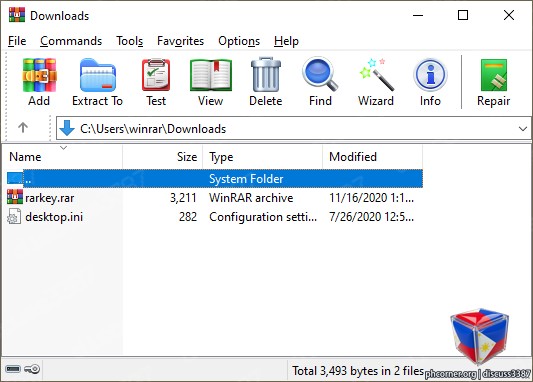Close the Downloads window
The height and width of the screenshot is (382, 533).
click(509, 15)
